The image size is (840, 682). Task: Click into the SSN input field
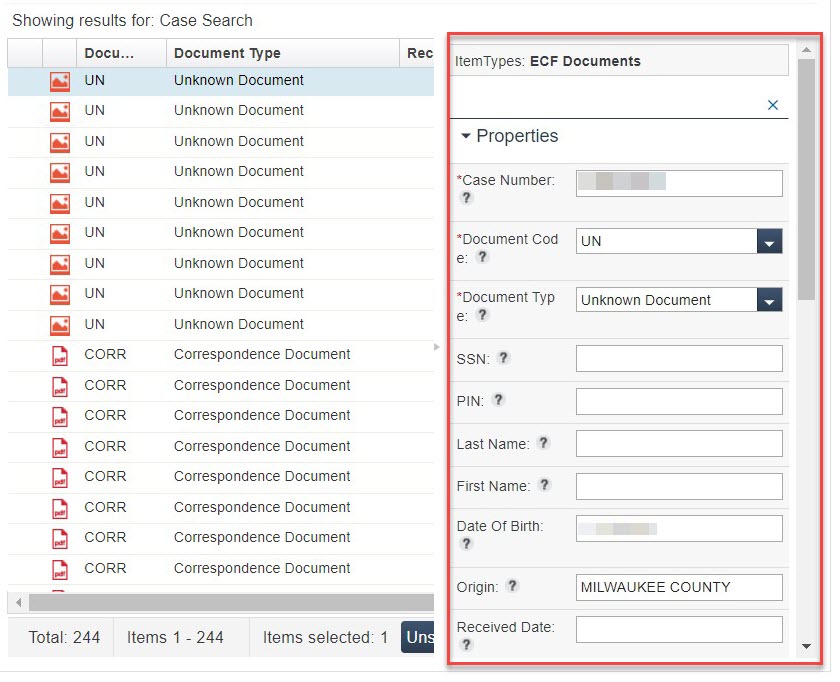(679, 359)
